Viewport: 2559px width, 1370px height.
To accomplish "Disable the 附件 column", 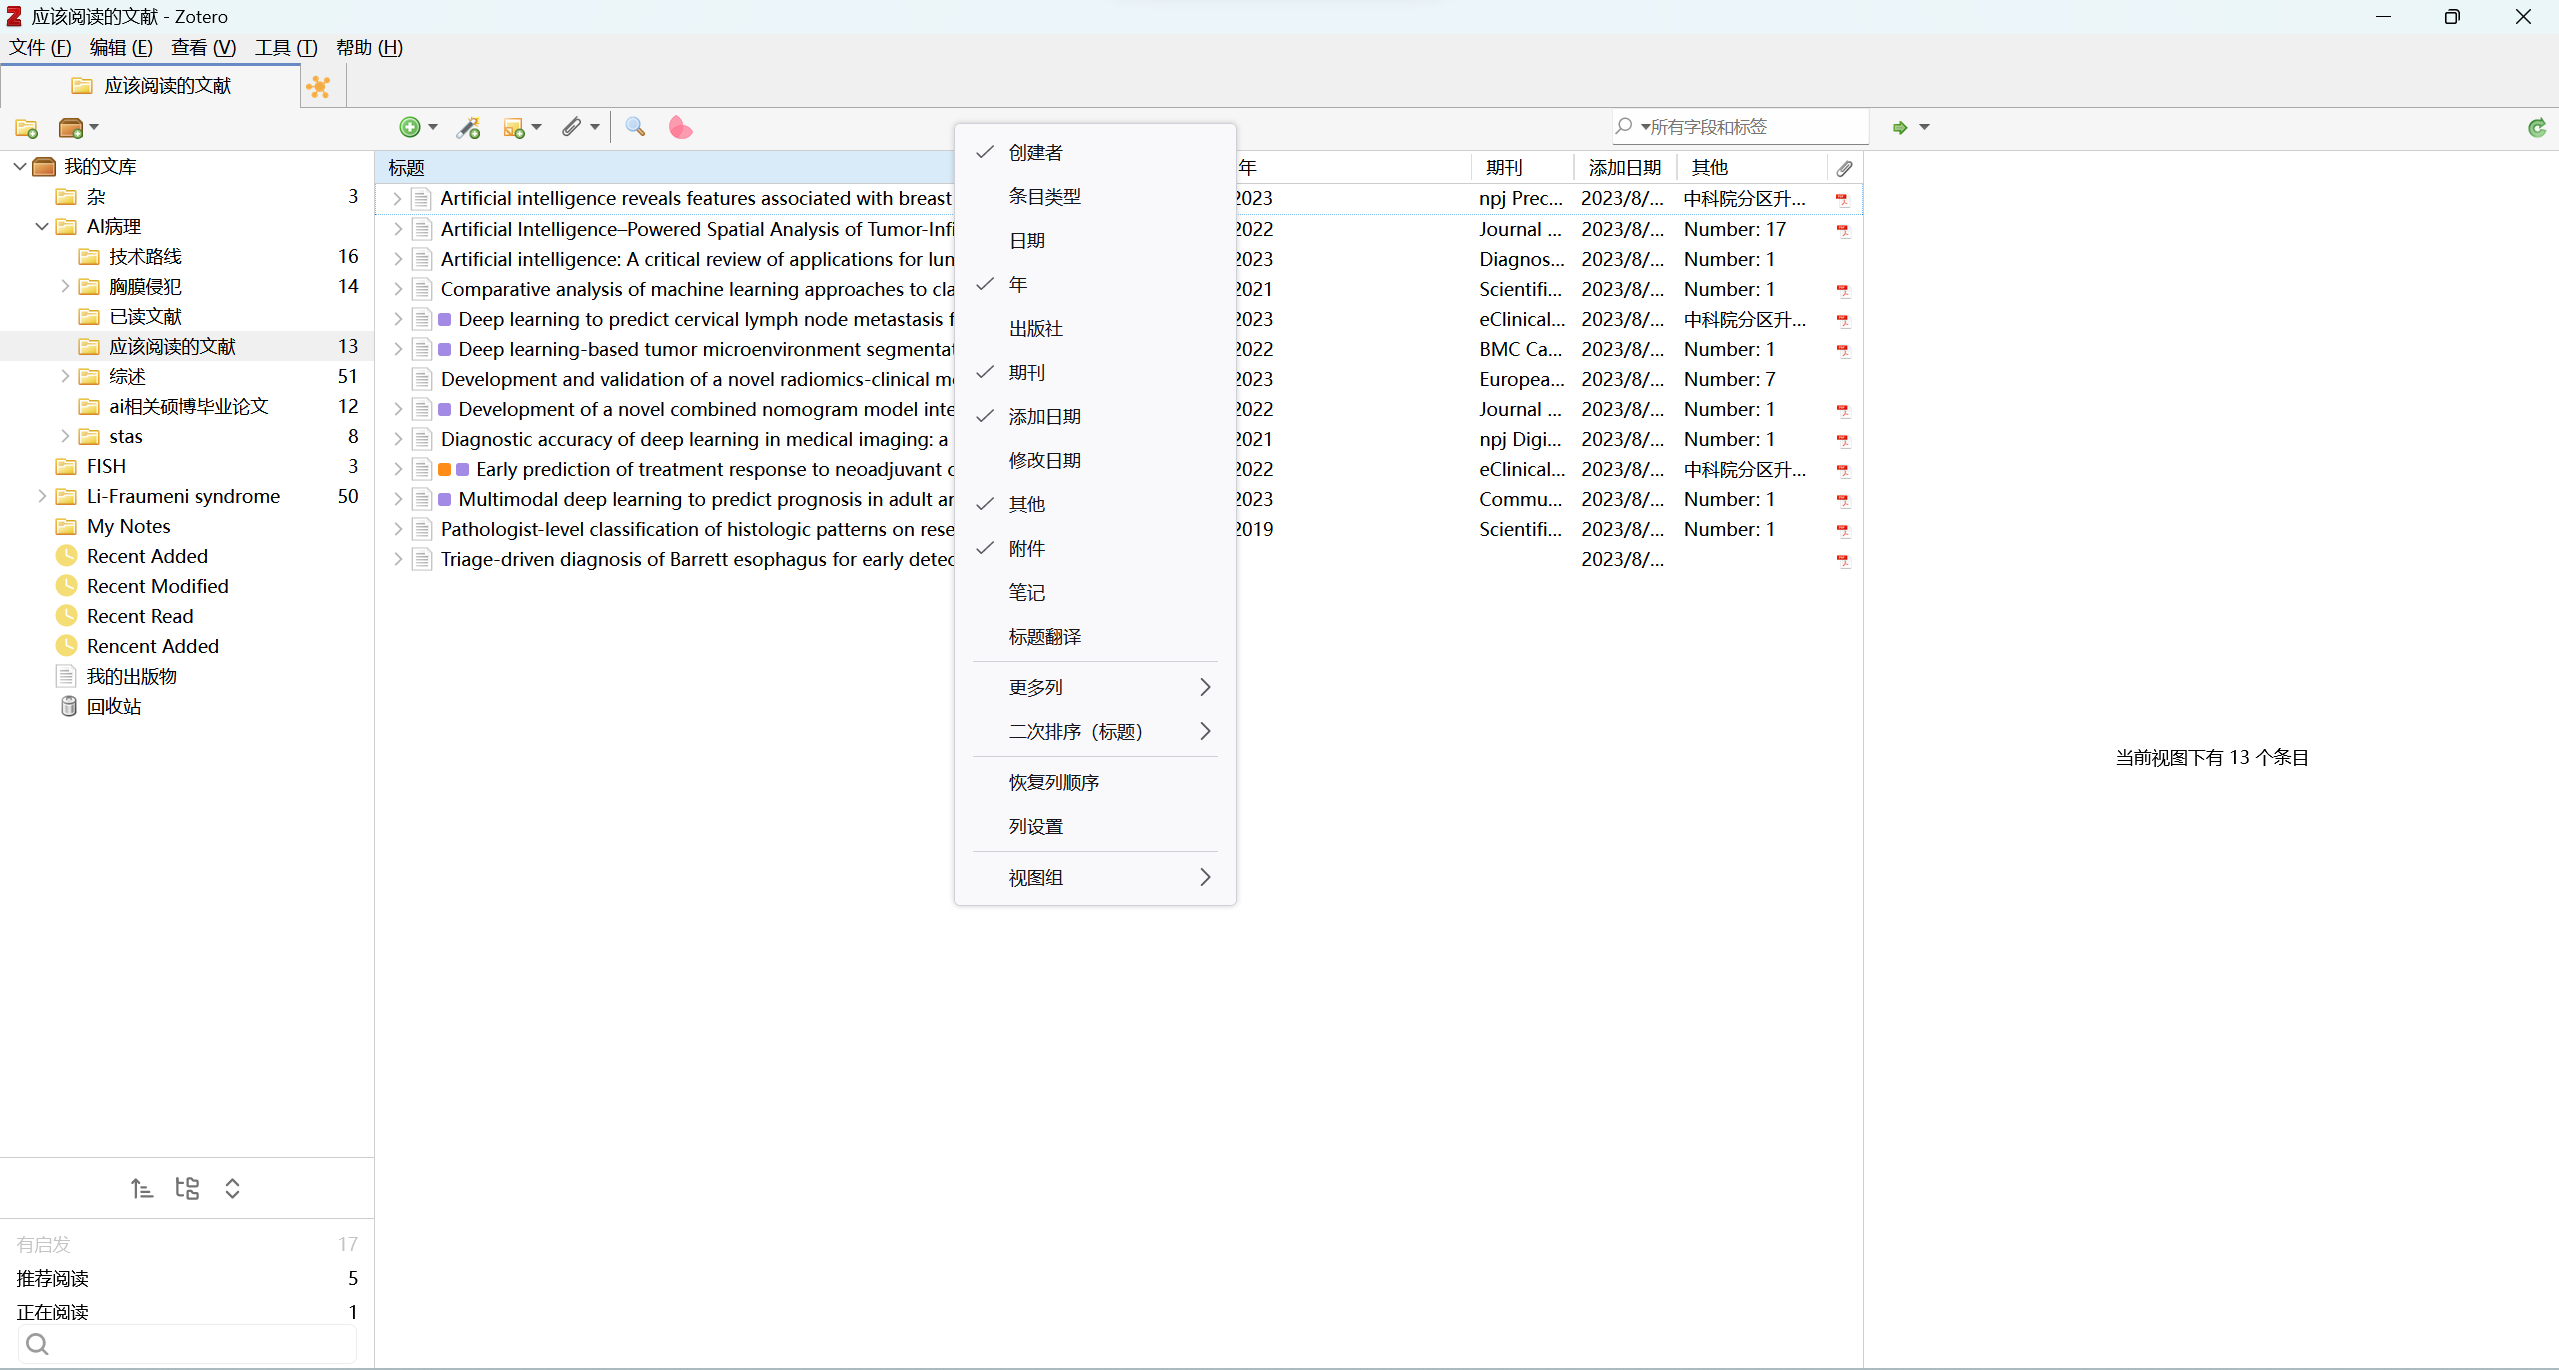I will 1028,548.
